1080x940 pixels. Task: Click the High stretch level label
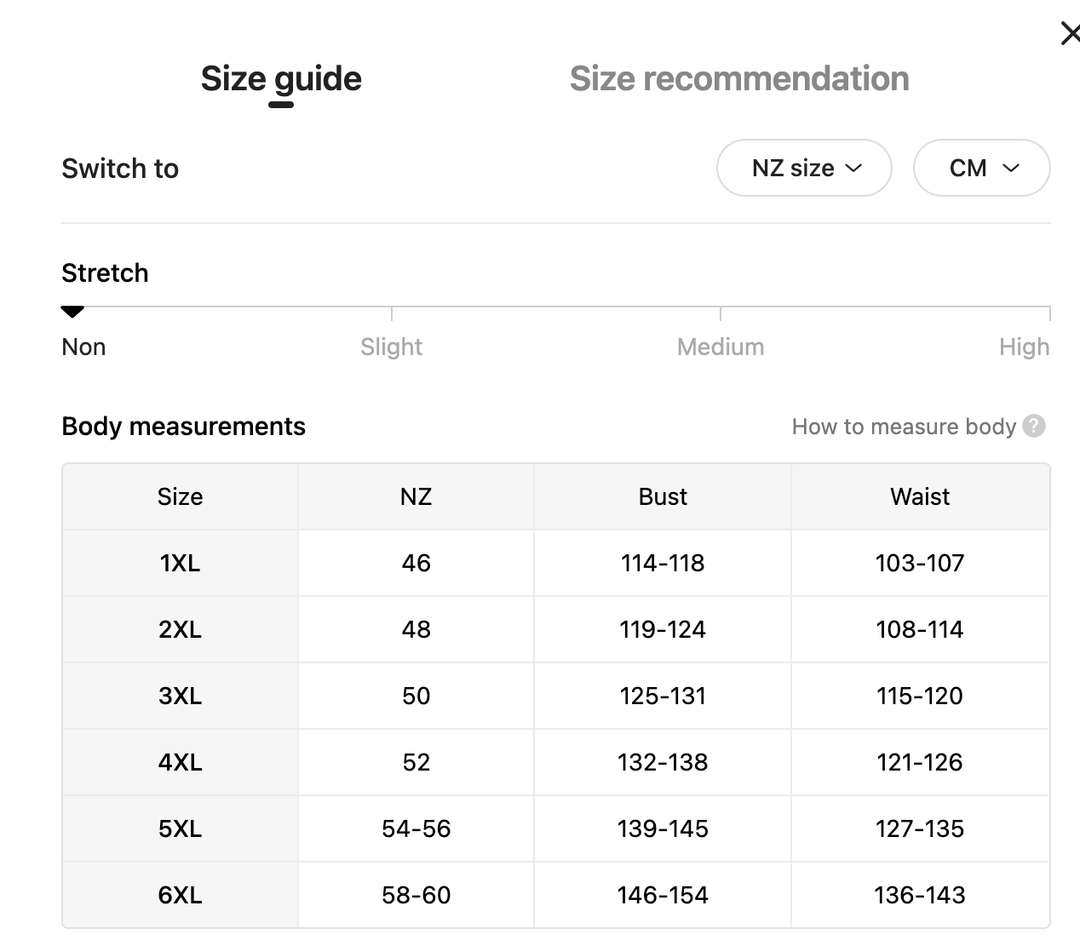(x=1024, y=347)
